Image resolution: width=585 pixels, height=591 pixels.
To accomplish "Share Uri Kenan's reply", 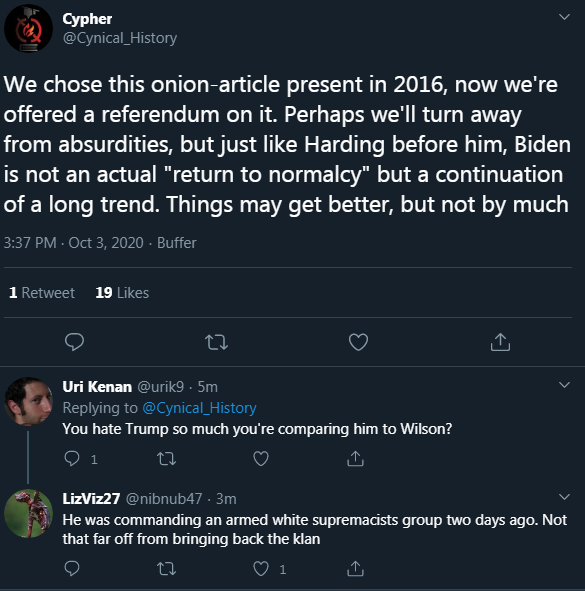I will point(355,459).
